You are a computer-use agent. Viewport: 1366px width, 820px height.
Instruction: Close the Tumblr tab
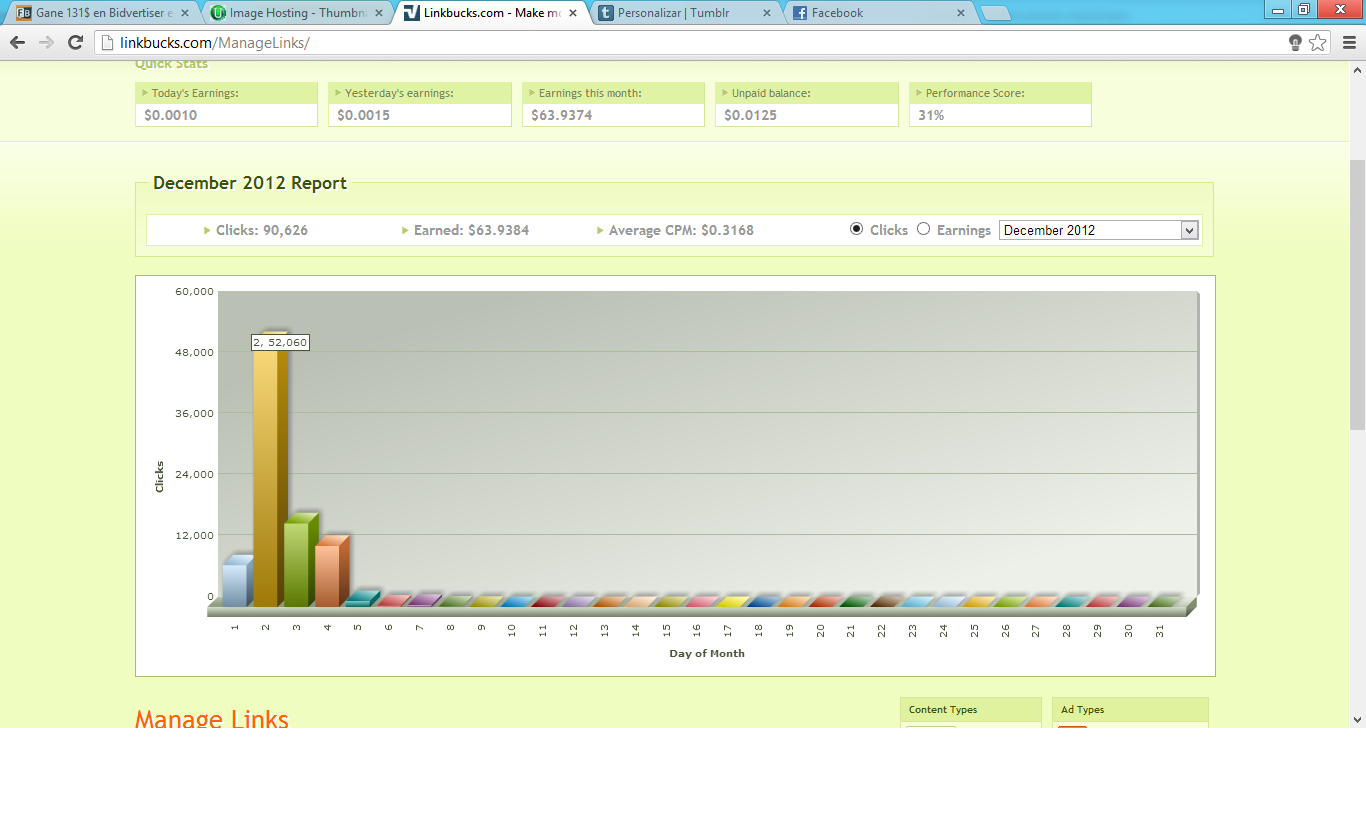767,13
